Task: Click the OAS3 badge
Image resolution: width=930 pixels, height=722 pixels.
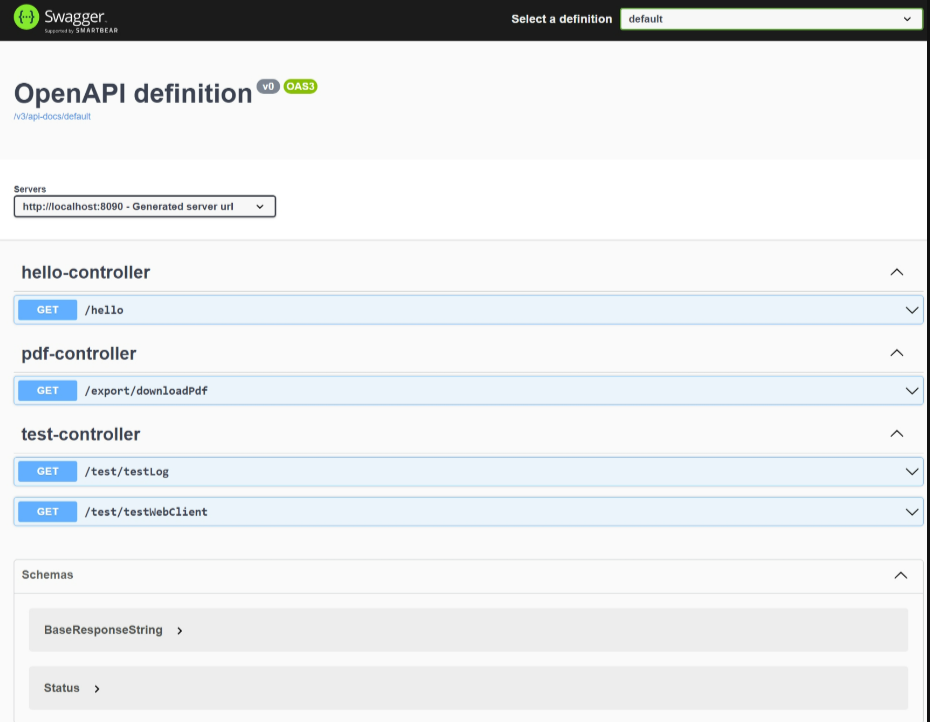Action: tap(300, 87)
